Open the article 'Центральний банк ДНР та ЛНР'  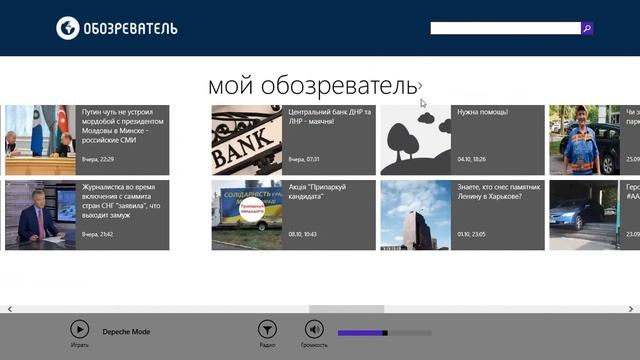[x=293, y=140]
